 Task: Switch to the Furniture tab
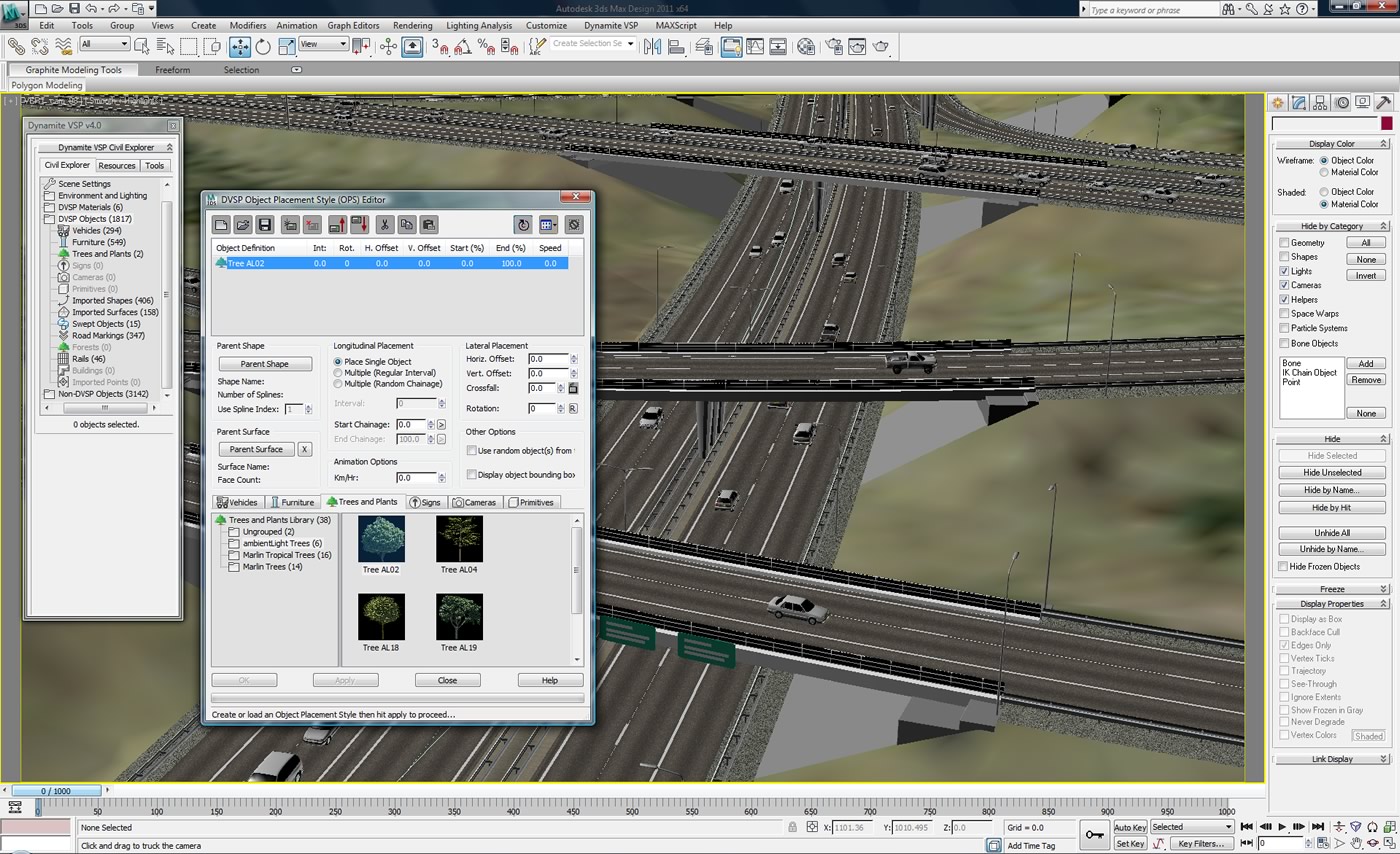click(x=292, y=502)
